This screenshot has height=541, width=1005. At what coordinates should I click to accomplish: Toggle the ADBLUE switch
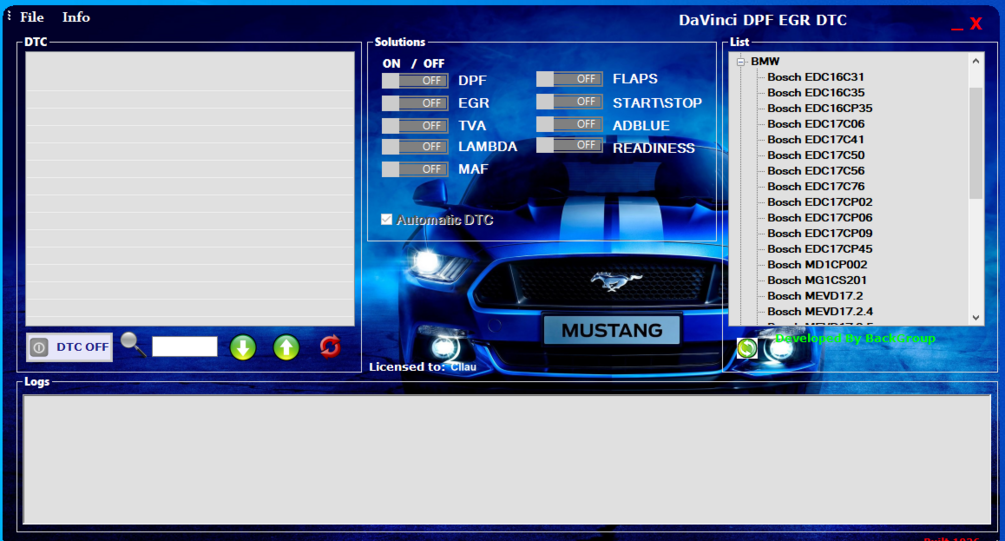[569, 124]
